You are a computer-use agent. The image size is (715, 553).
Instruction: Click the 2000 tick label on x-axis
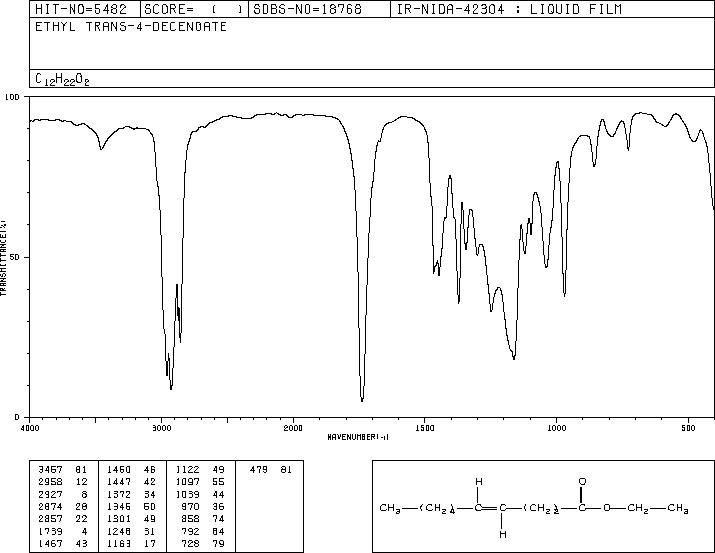[293, 428]
